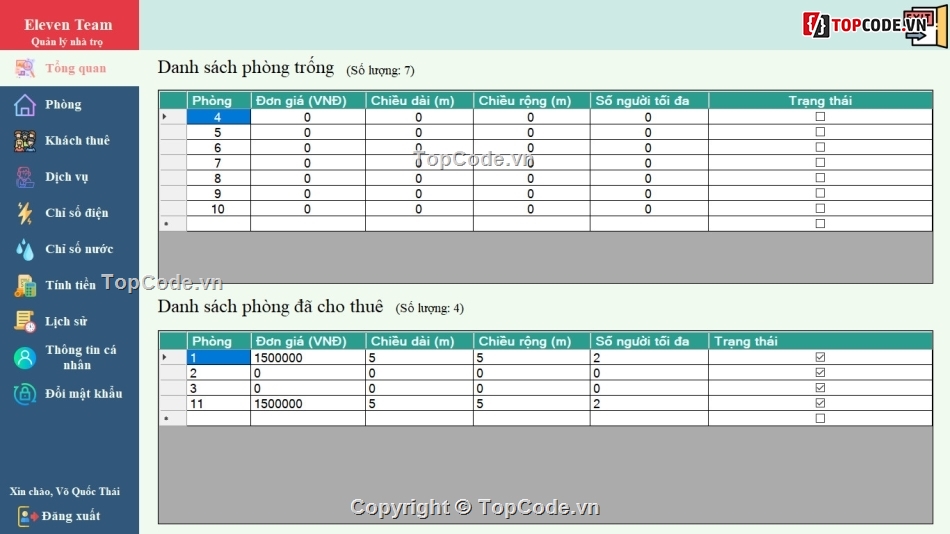Click the exit door icon at top right

point(926,25)
